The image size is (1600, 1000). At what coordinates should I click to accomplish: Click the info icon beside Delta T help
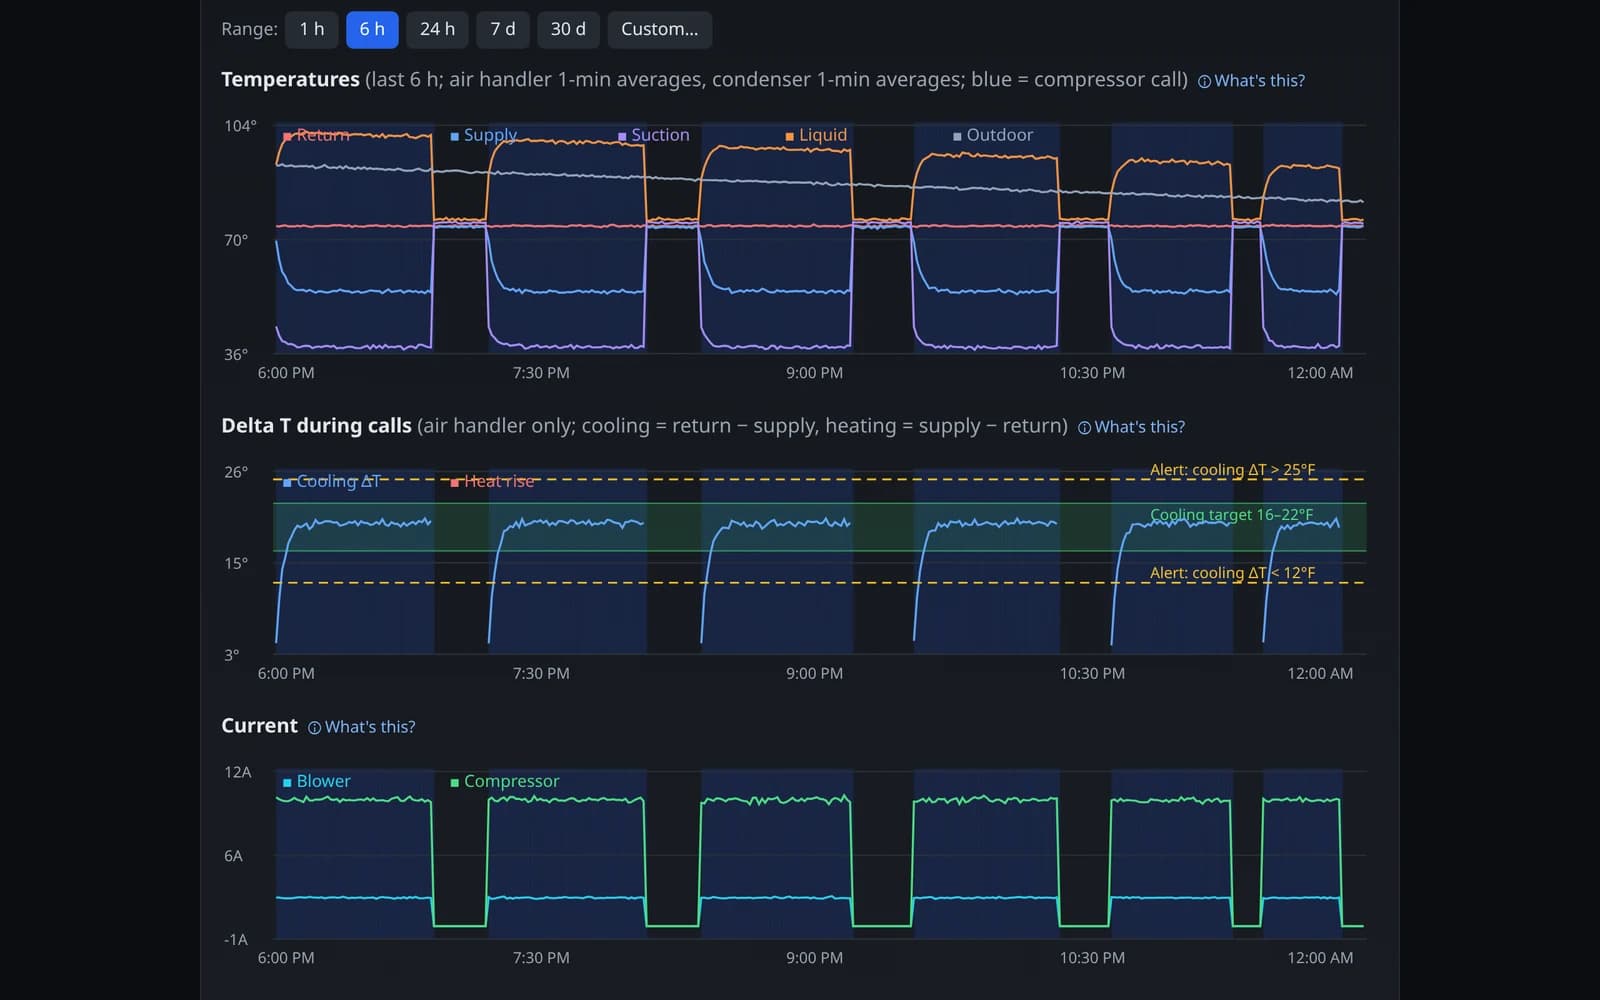click(1084, 428)
